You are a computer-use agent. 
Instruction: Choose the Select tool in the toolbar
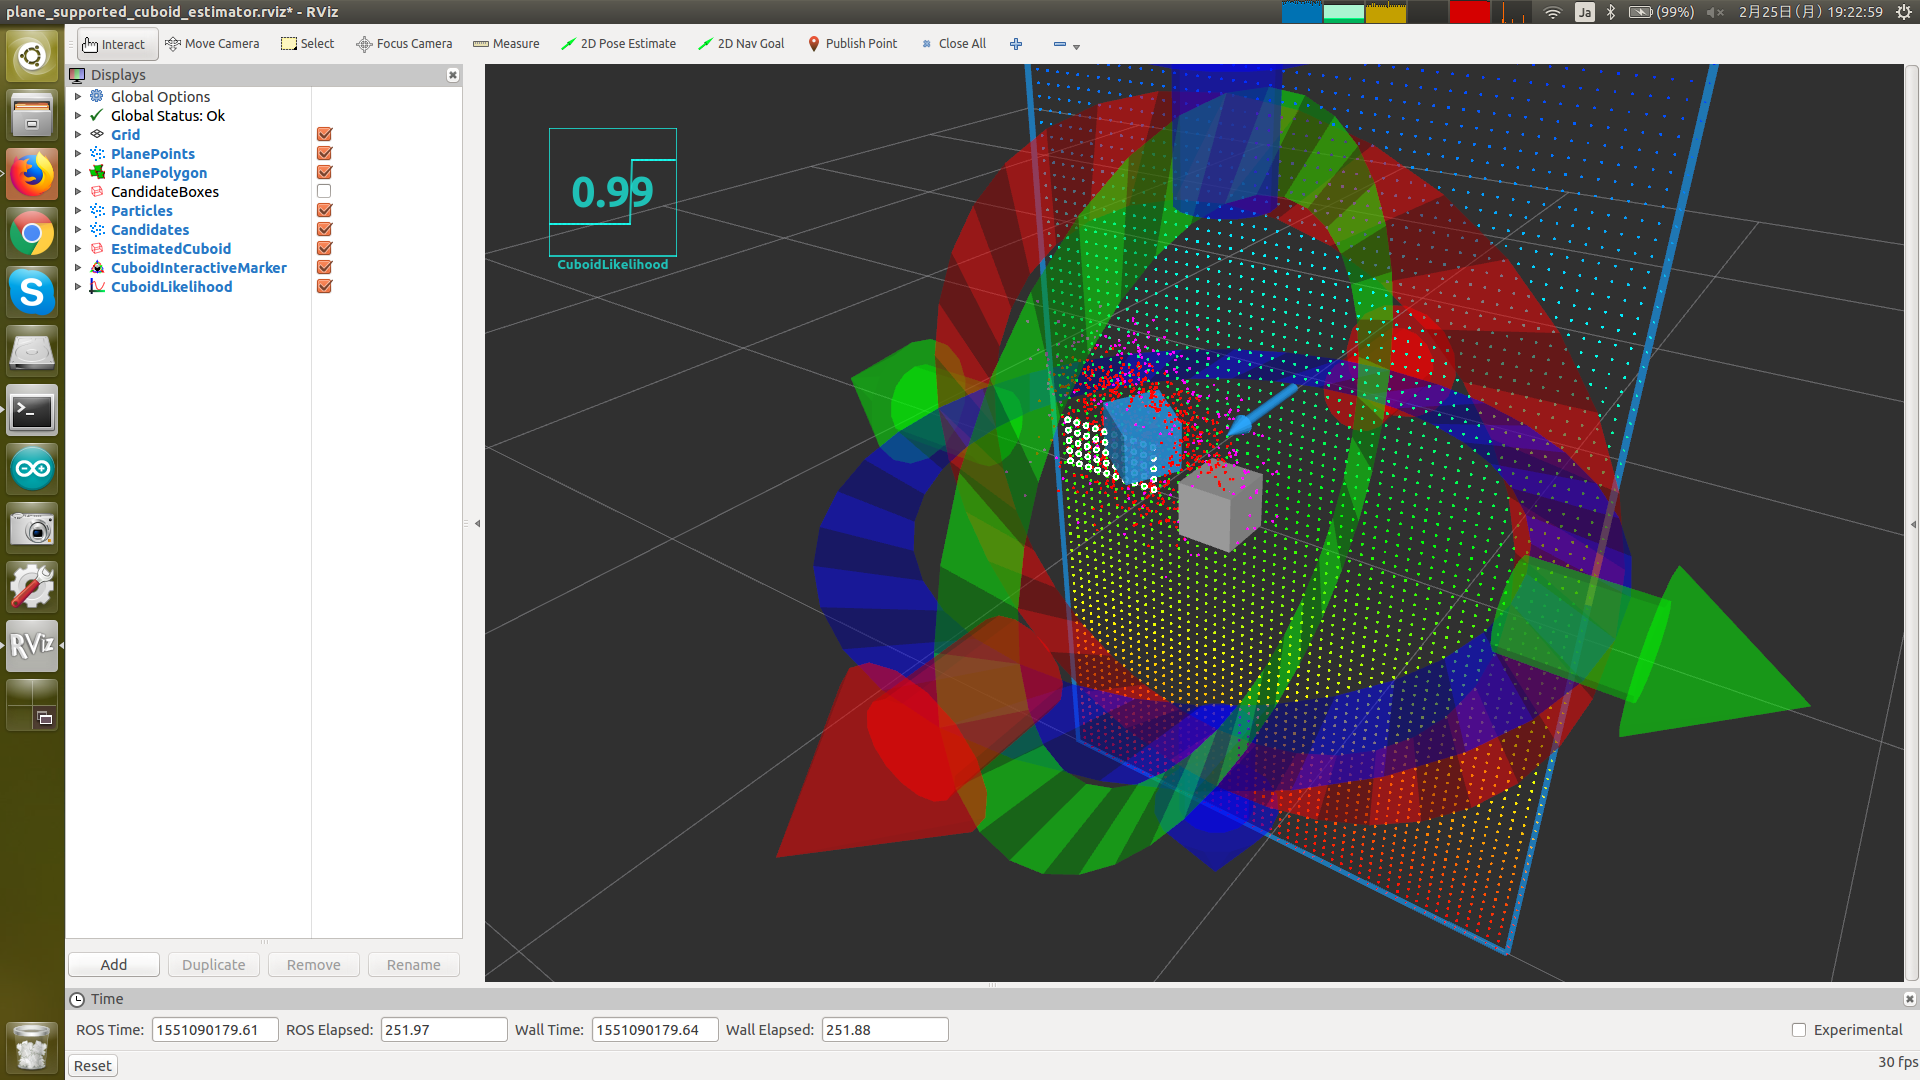308,44
